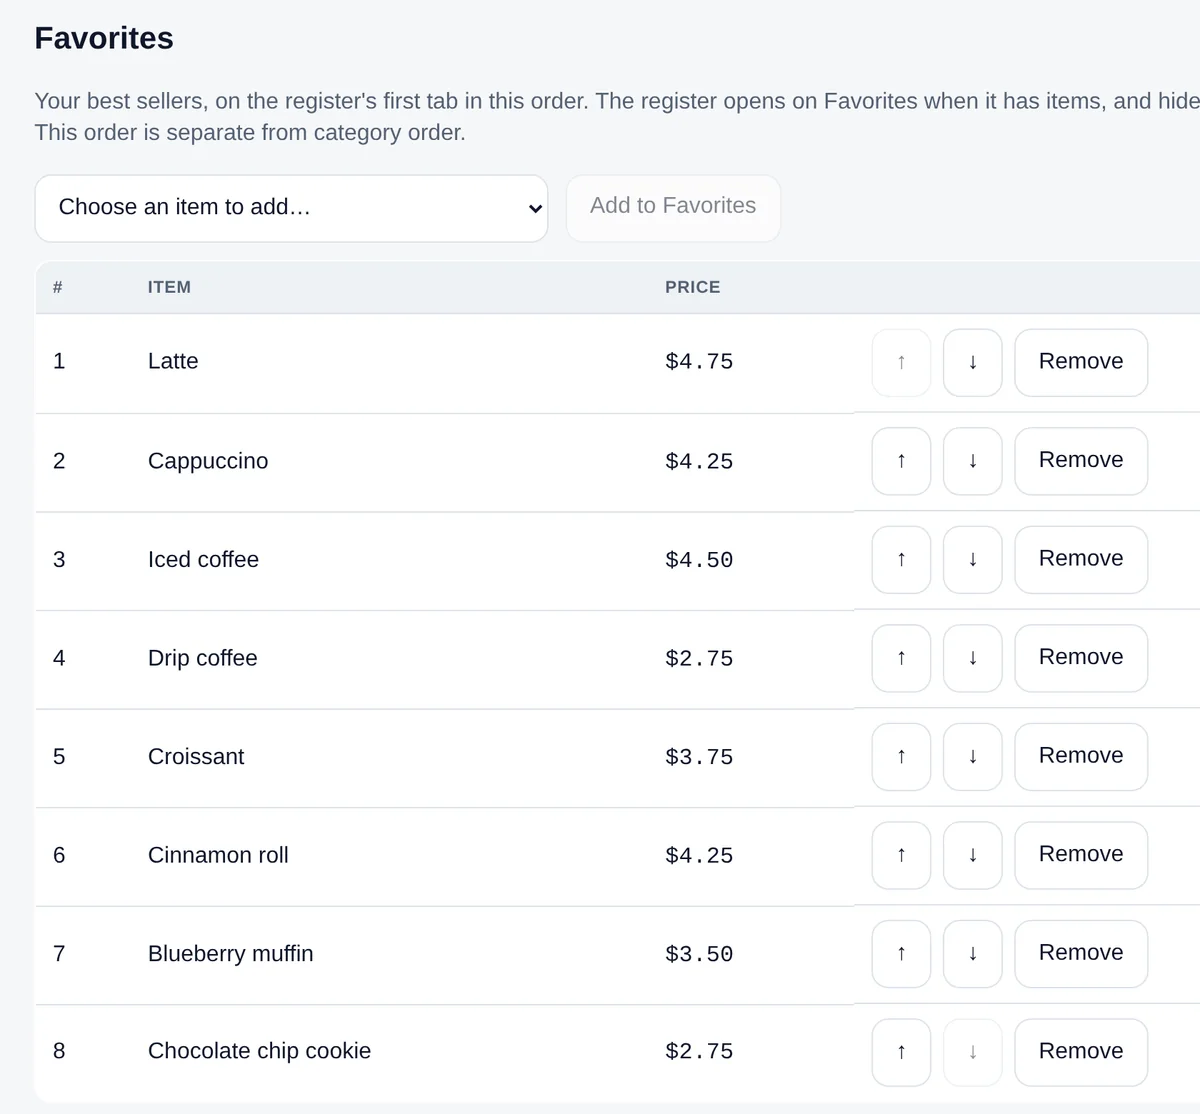
Task: Open the 'Choose an item to add' dropdown
Action: click(x=291, y=208)
